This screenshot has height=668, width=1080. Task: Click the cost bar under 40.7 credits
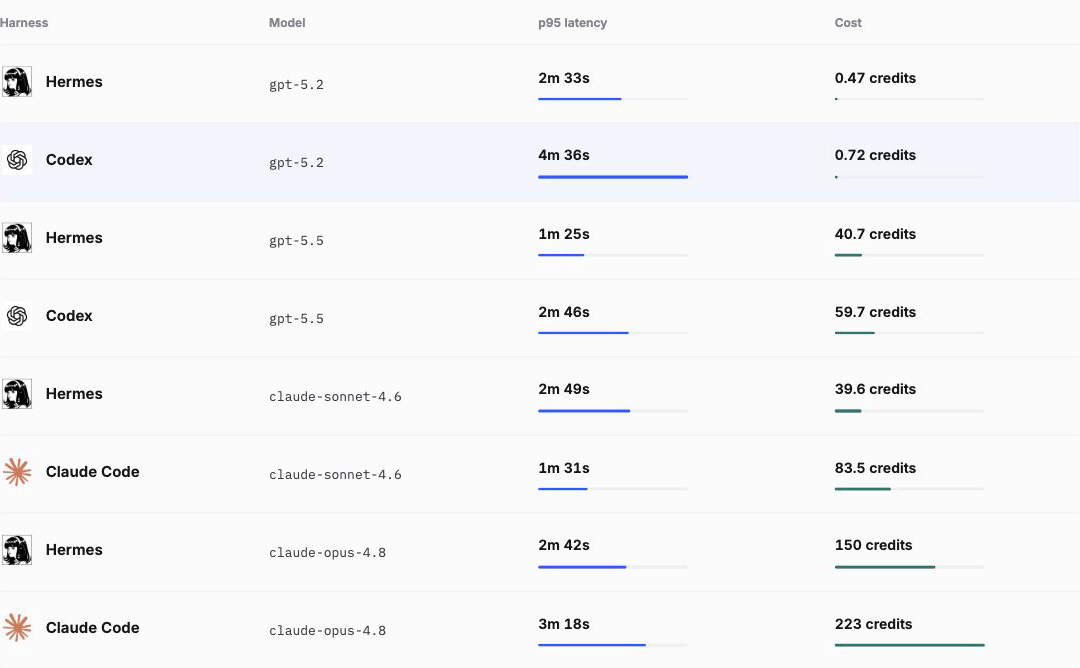pyautogui.click(x=909, y=255)
